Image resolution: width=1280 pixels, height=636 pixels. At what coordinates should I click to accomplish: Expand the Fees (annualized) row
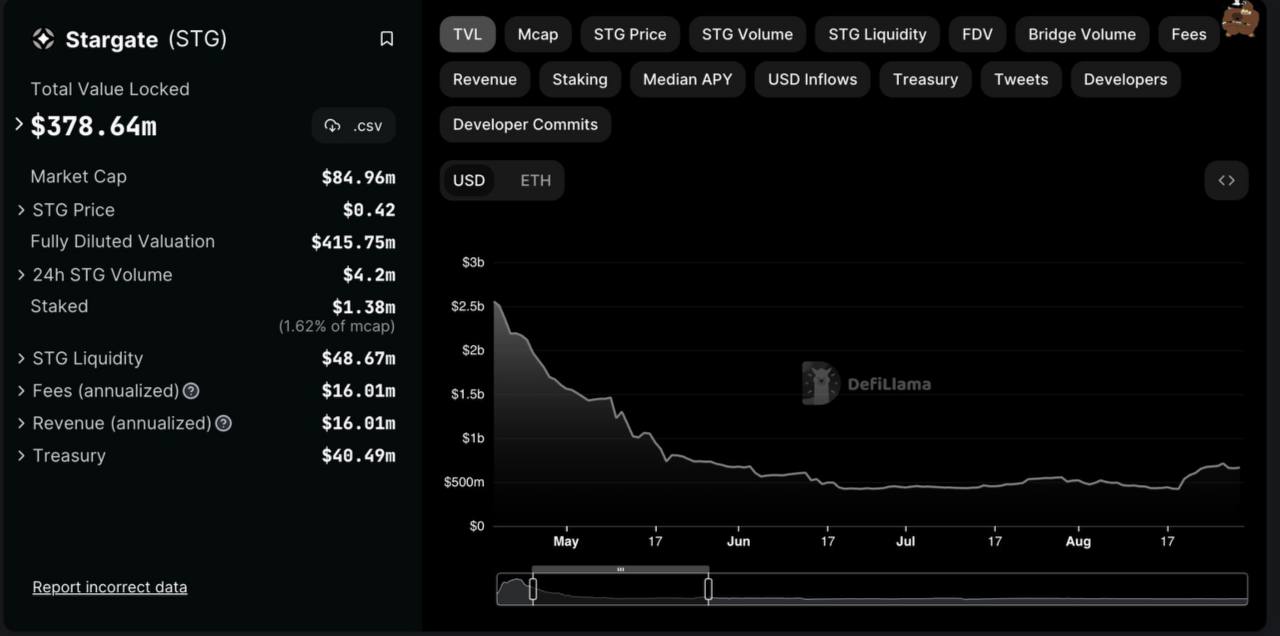21,391
